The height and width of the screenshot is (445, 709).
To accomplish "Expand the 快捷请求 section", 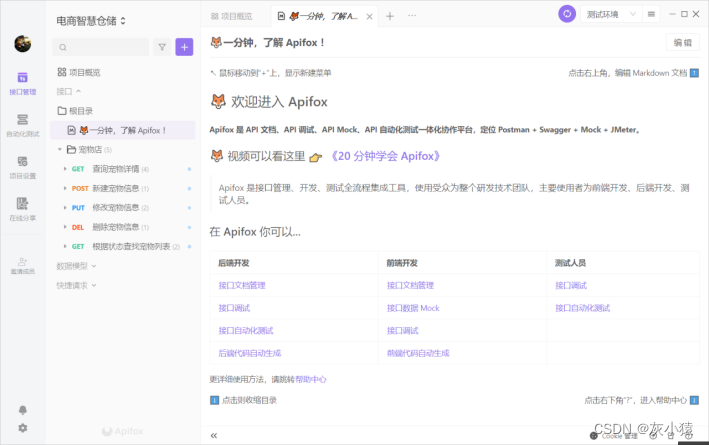I will 76,285.
